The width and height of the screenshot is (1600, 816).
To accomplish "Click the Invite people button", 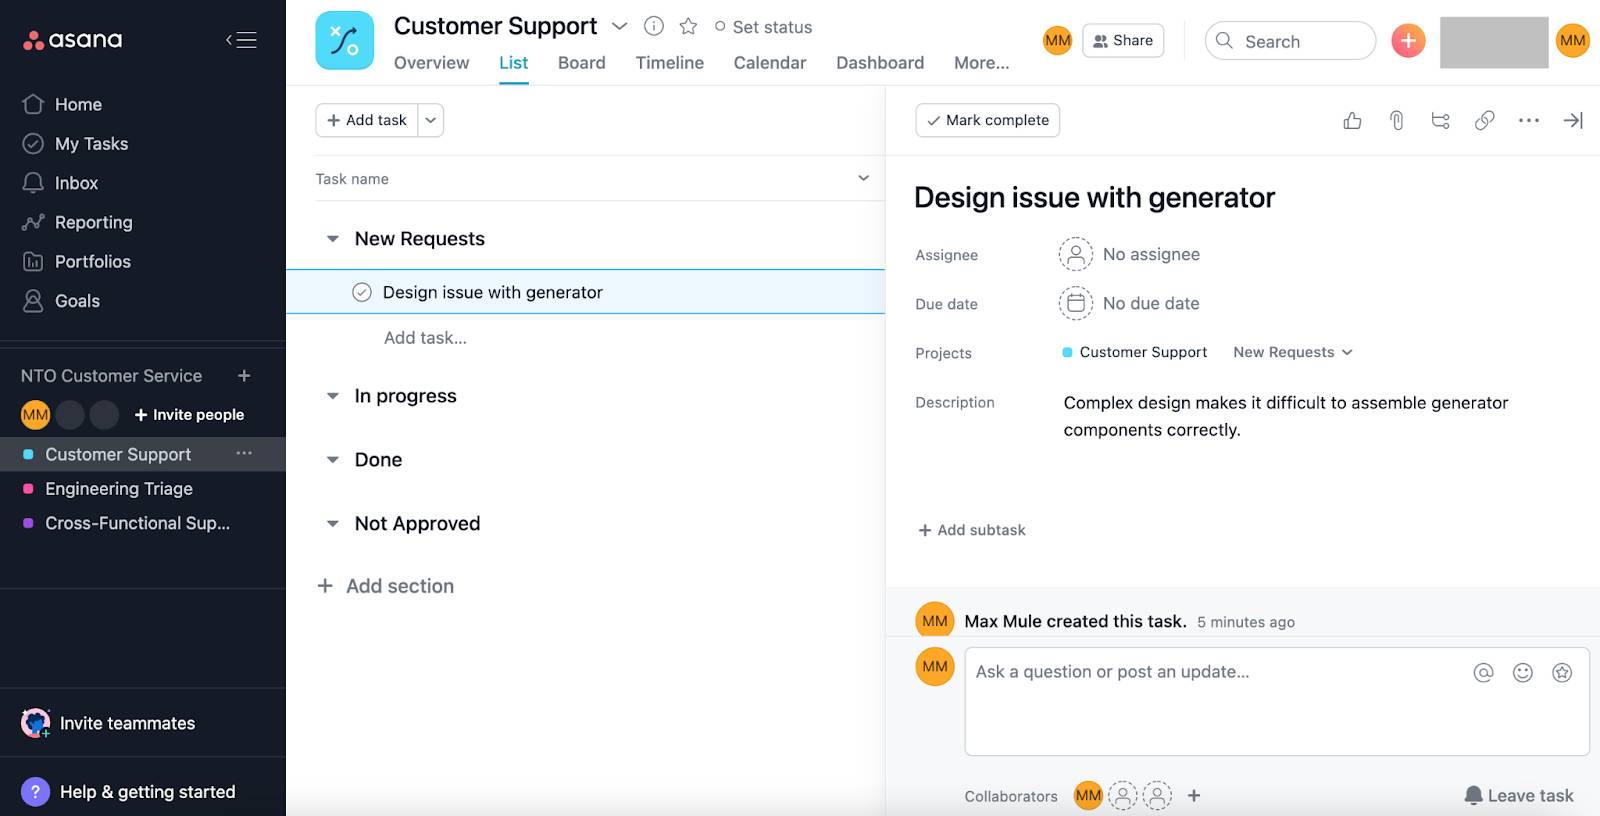I will click(x=189, y=415).
